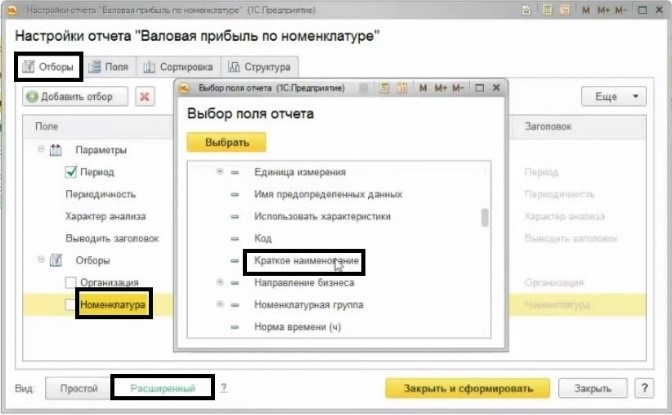Click the green plus Add filter icon
Viewport: 672px width, 415px height.
tap(33, 97)
